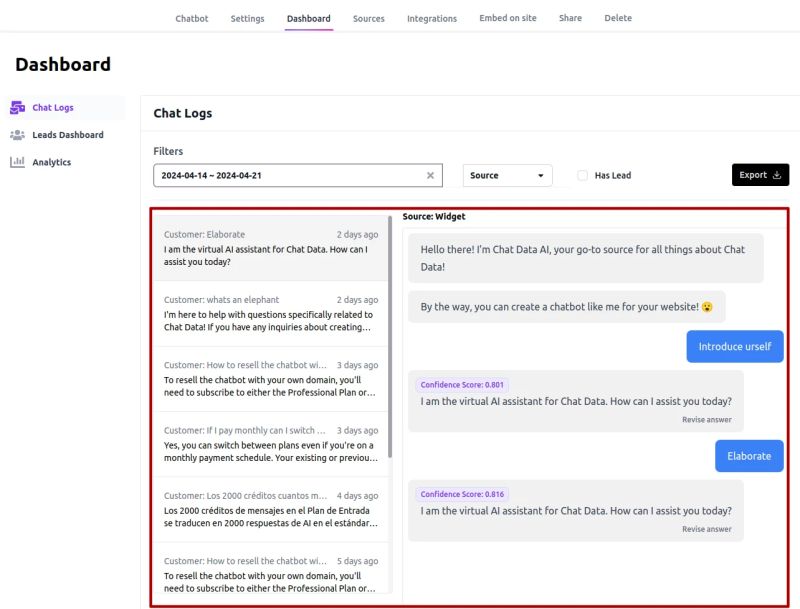This screenshot has height=609, width=800.
Task: Click the 'Elaborate' blue message bubble
Action: [749, 456]
